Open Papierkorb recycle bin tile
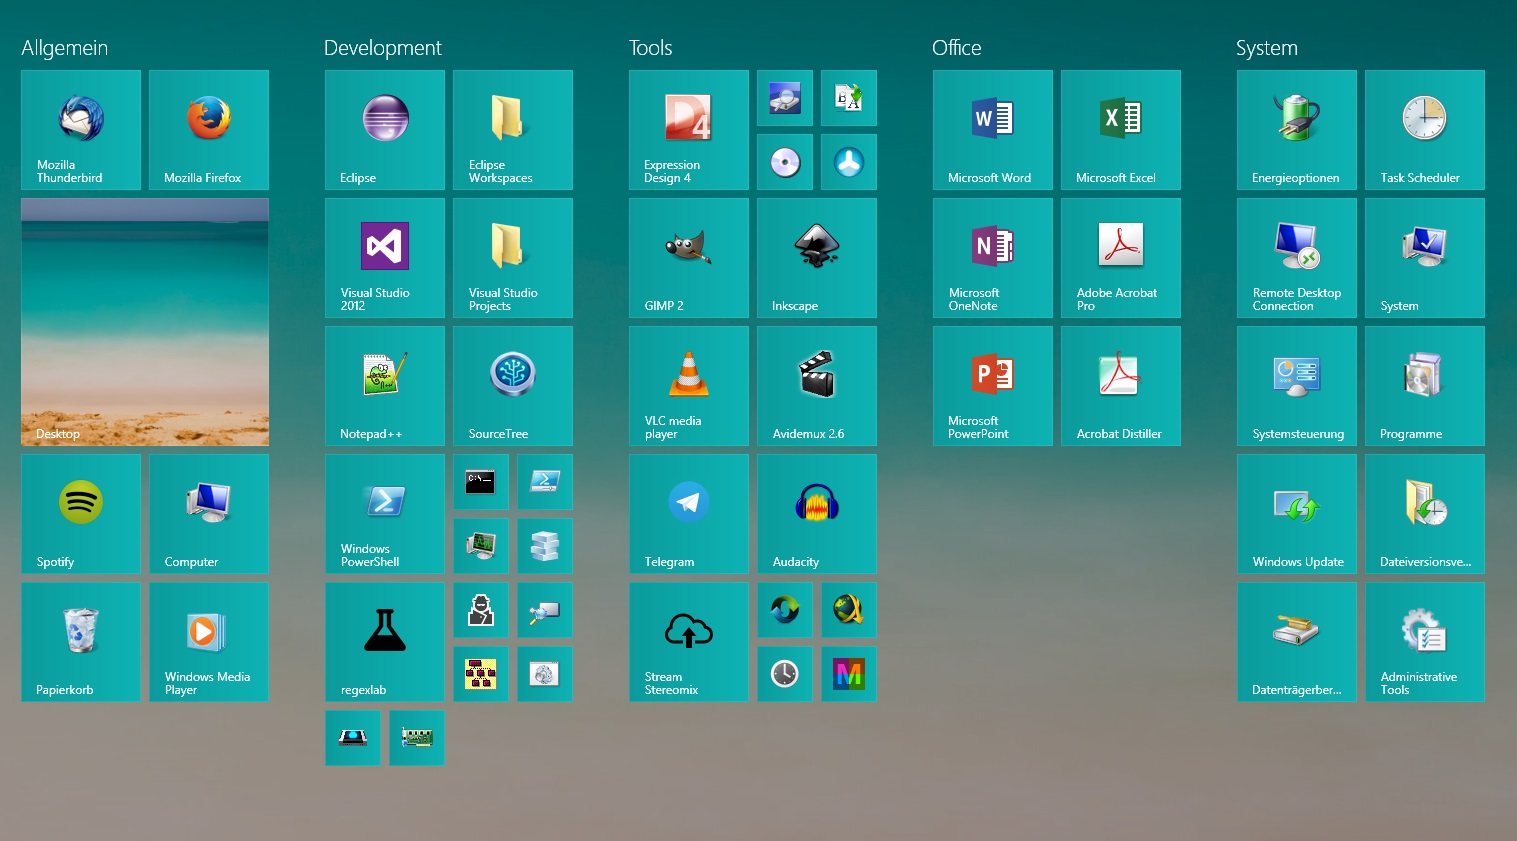 81,642
